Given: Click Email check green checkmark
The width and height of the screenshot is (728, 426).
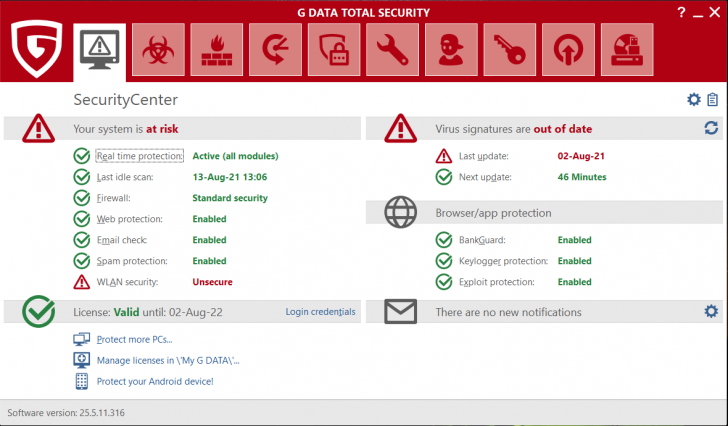Looking at the screenshot, I should tap(82, 240).
